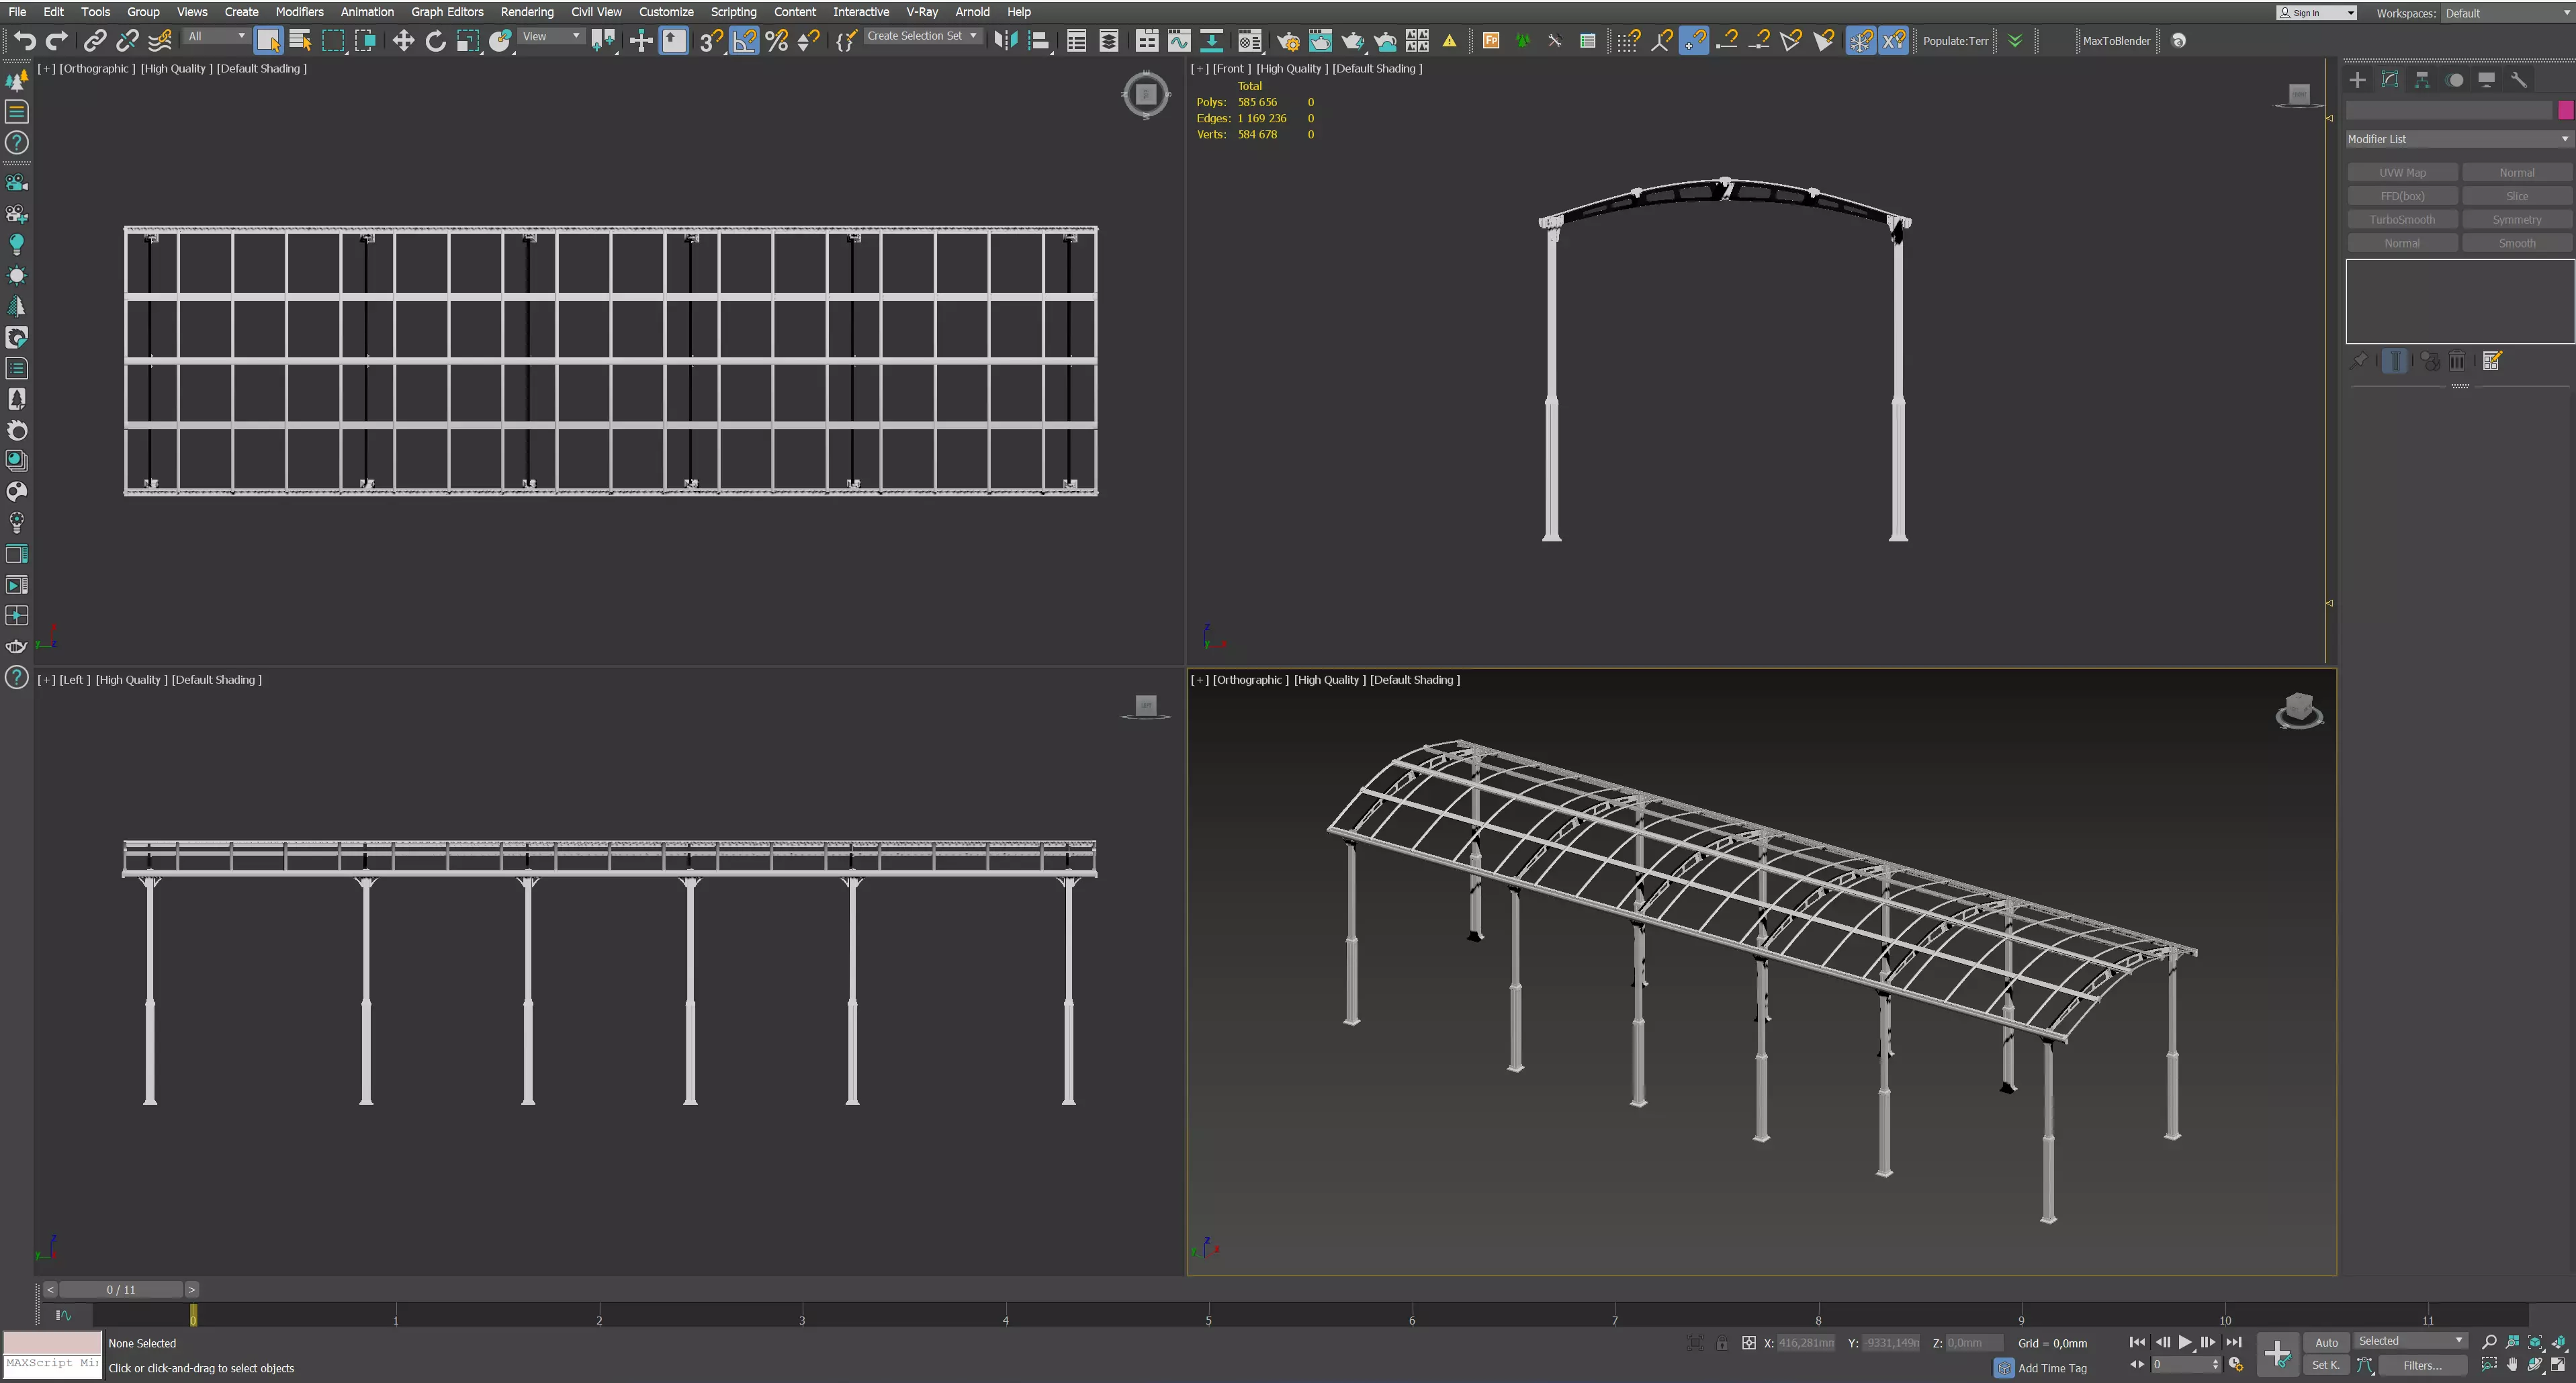Open the Curve Editor icon
Viewport: 2576px width, 1383px height.
pos(1179,40)
